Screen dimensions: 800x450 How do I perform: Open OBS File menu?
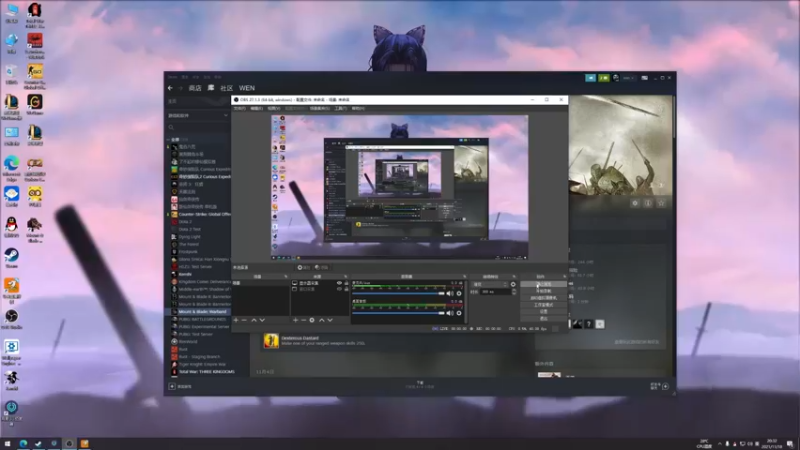239,109
